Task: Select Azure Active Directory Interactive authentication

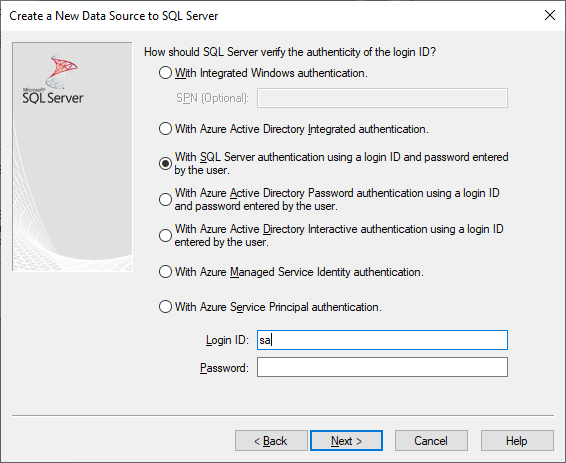Action: (165, 235)
